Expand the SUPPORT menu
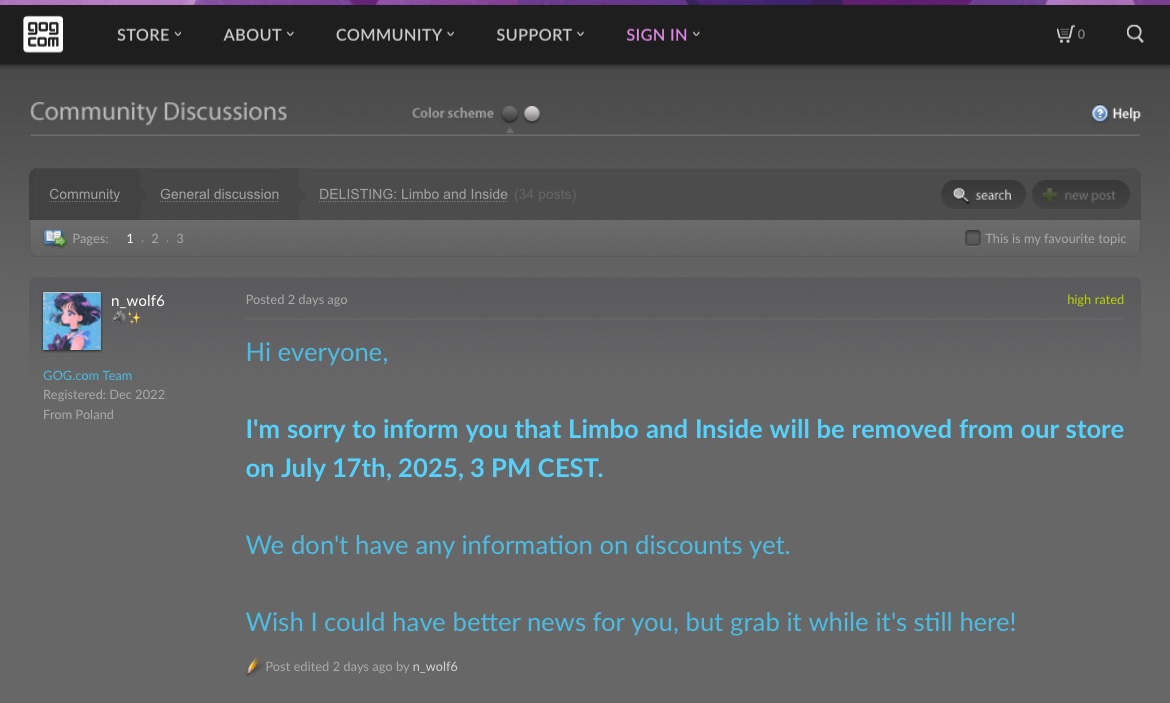 [x=540, y=34]
